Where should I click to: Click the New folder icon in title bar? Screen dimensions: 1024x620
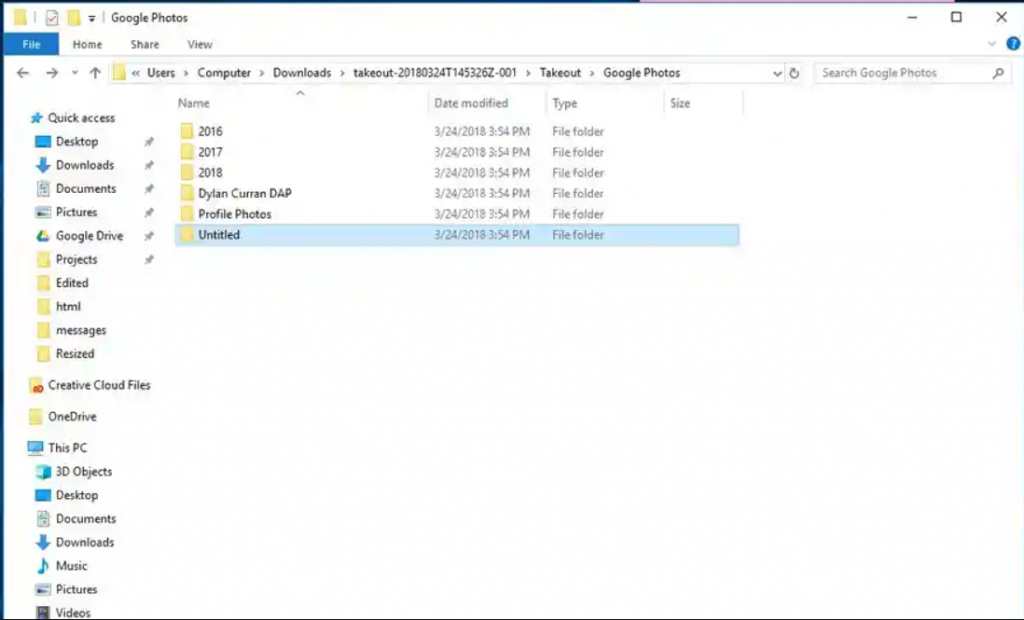[x=74, y=18]
